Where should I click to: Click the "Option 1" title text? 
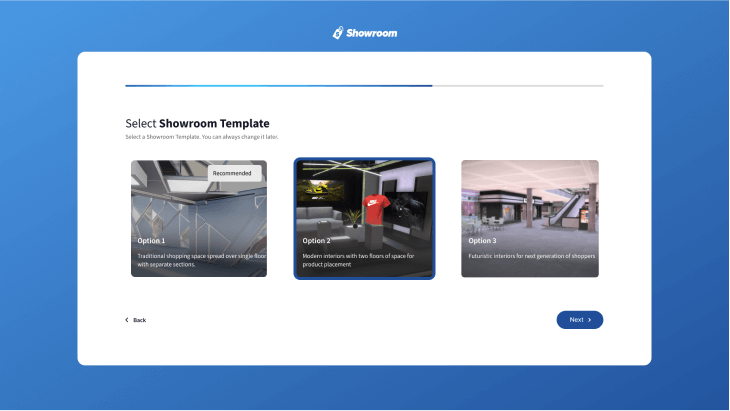pyautogui.click(x=151, y=241)
